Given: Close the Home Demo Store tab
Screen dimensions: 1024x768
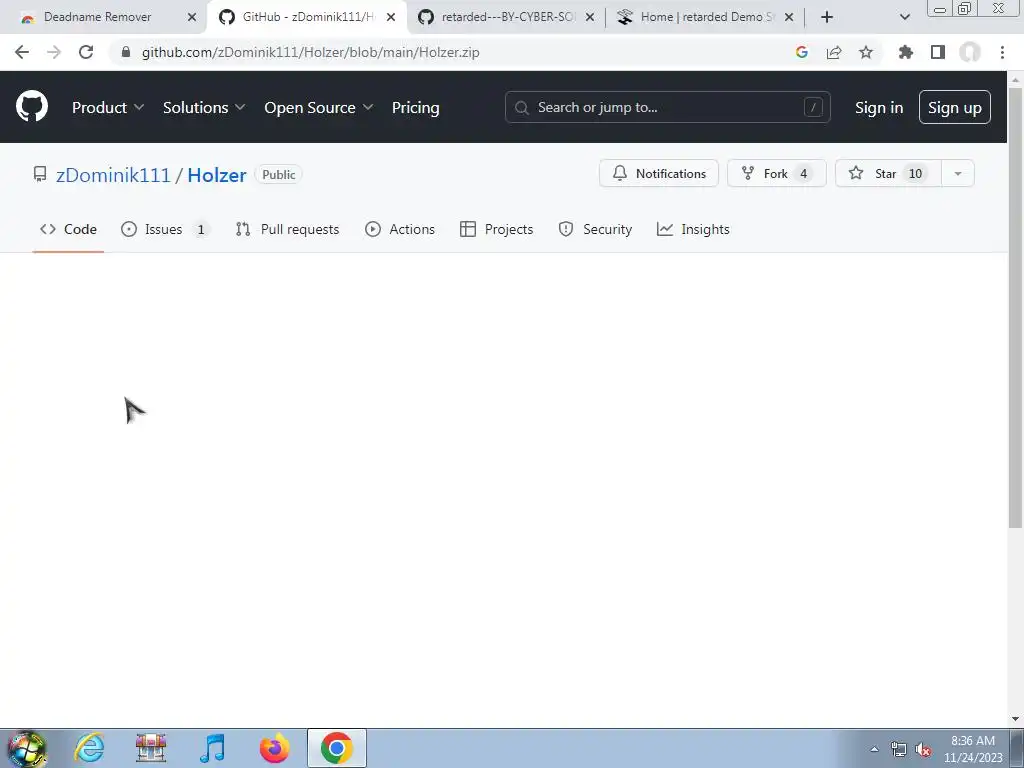Looking at the screenshot, I should tap(789, 17).
